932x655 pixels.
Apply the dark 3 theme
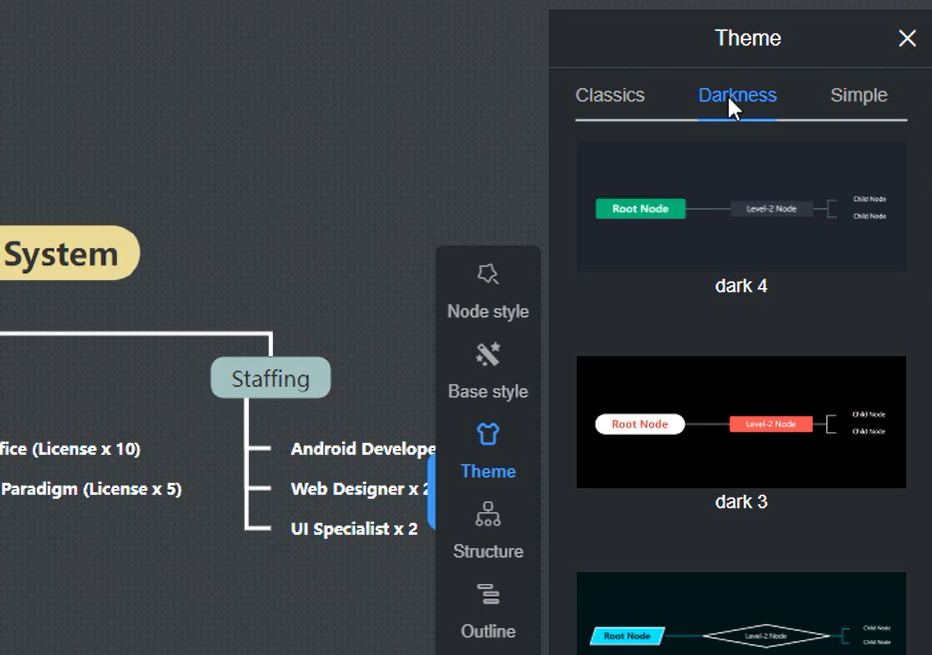pos(740,422)
